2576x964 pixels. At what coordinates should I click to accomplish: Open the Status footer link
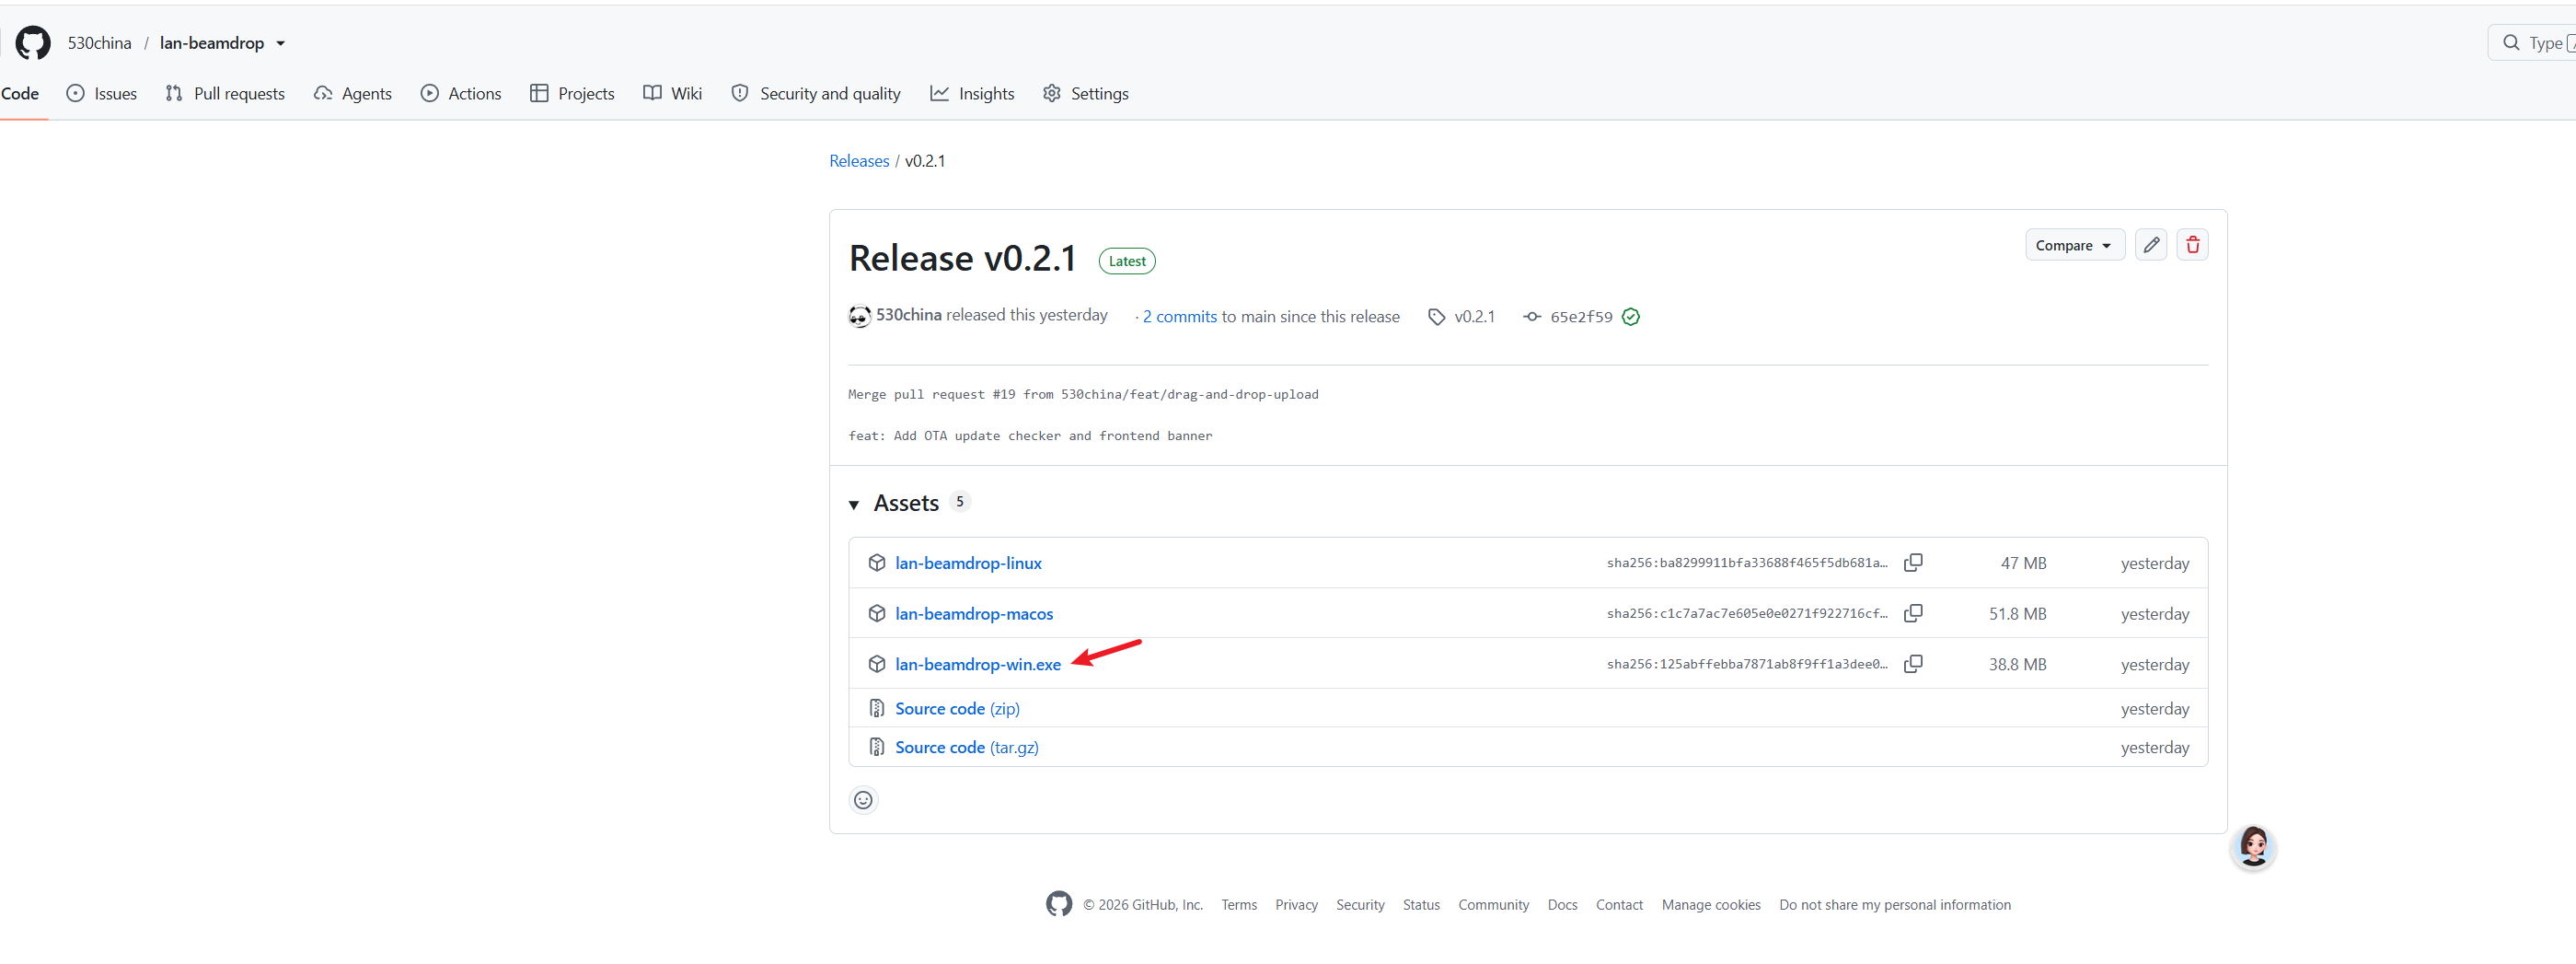click(1421, 906)
